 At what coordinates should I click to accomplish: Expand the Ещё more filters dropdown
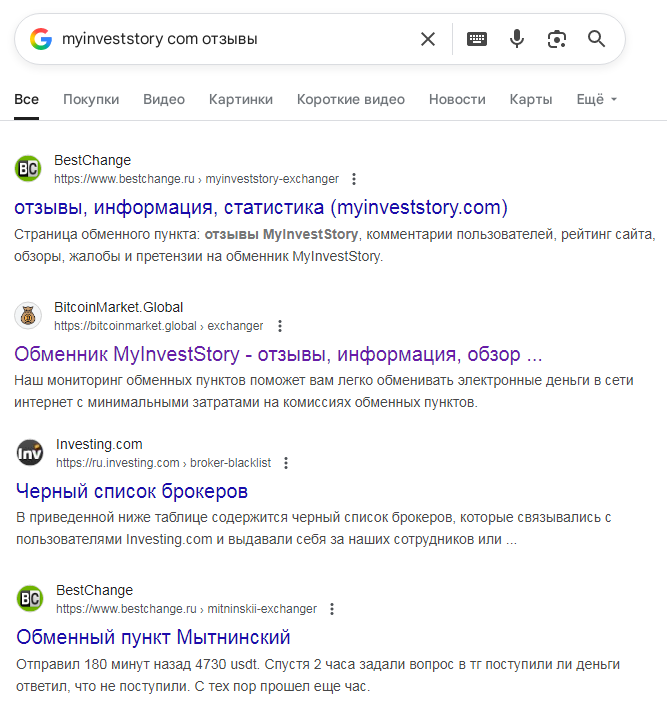[597, 99]
